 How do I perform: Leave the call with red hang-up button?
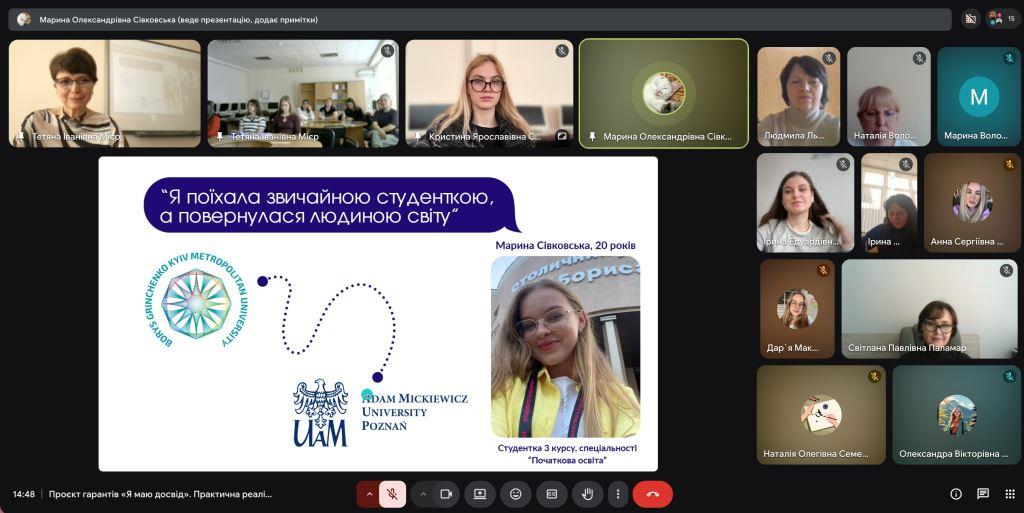click(x=653, y=494)
